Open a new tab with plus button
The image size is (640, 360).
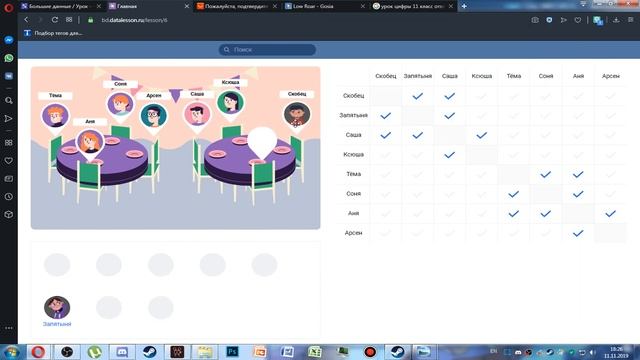[x=464, y=6]
